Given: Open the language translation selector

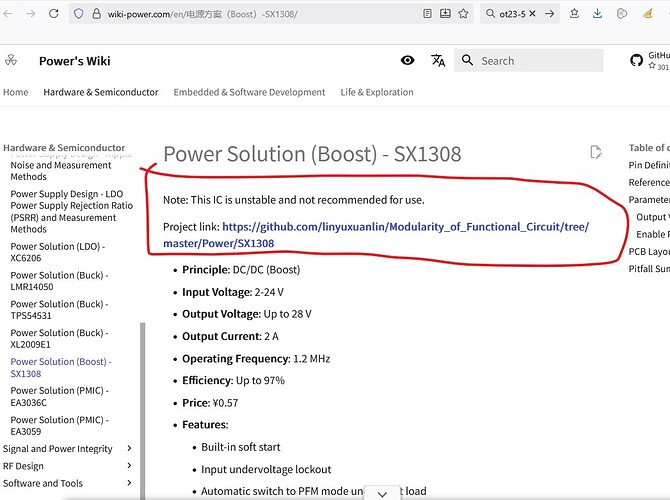Looking at the screenshot, I should pos(438,61).
